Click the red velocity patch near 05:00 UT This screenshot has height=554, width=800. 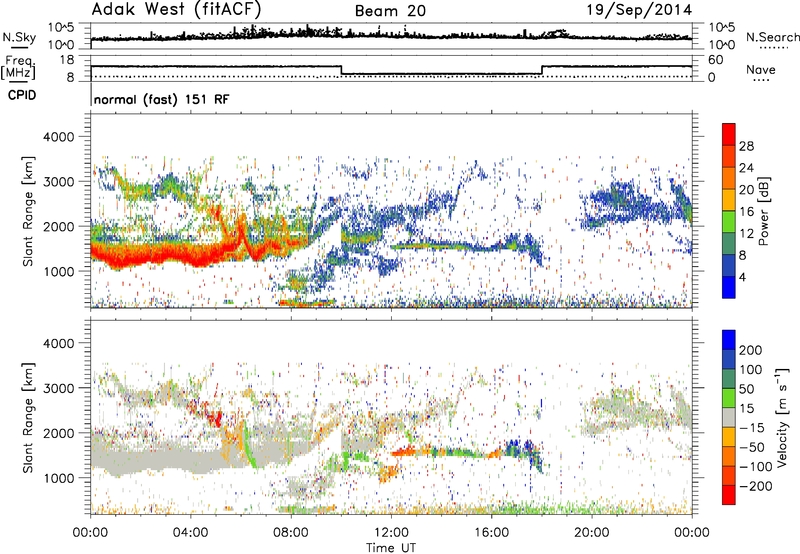pos(216,418)
